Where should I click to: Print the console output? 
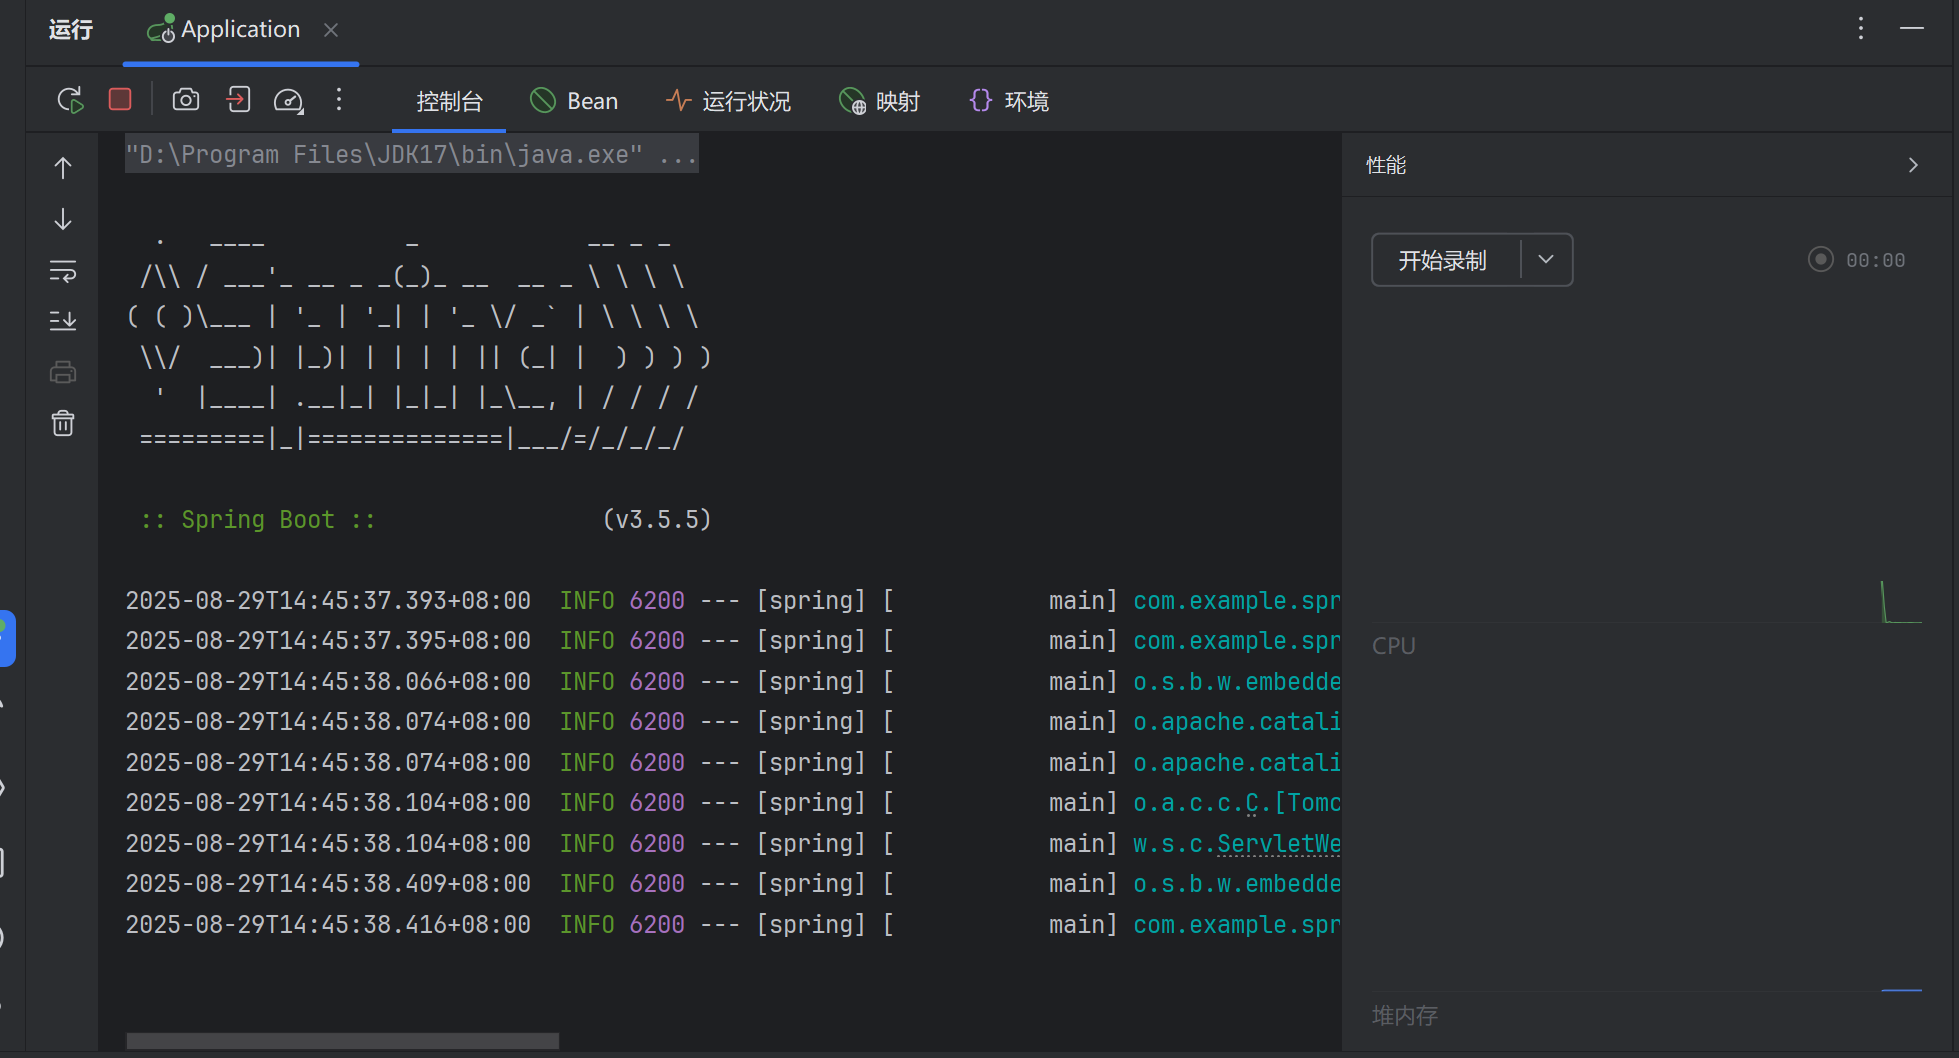[x=63, y=372]
